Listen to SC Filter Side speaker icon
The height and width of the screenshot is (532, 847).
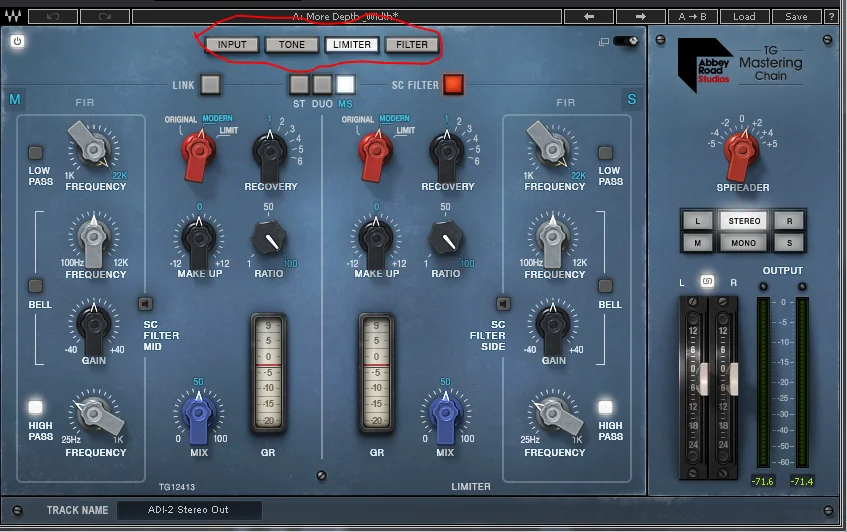[503, 304]
